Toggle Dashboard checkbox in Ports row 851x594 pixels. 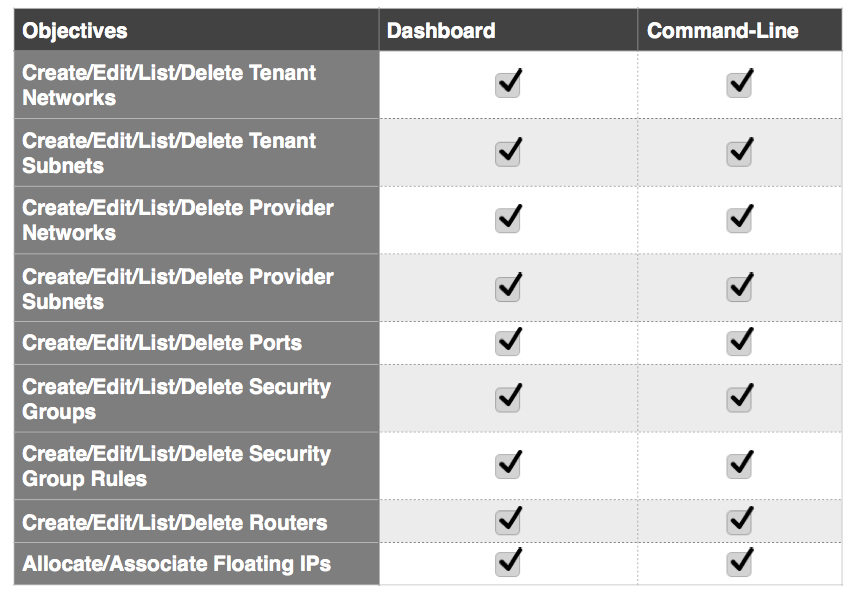point(508,343)
